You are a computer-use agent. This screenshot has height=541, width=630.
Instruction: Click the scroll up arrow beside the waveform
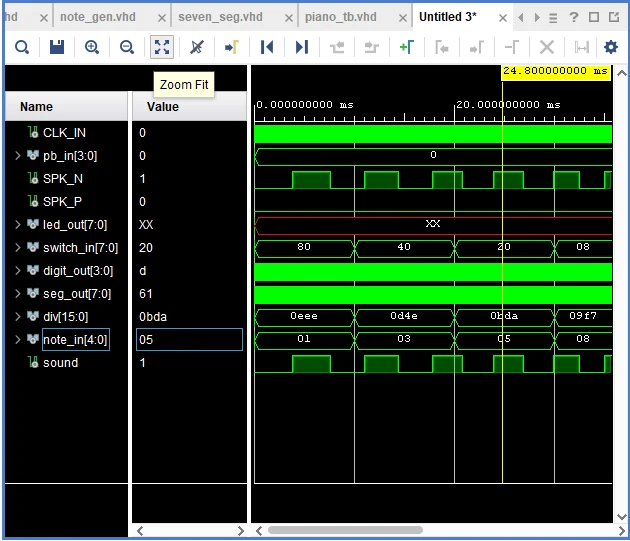click(622, 73)
